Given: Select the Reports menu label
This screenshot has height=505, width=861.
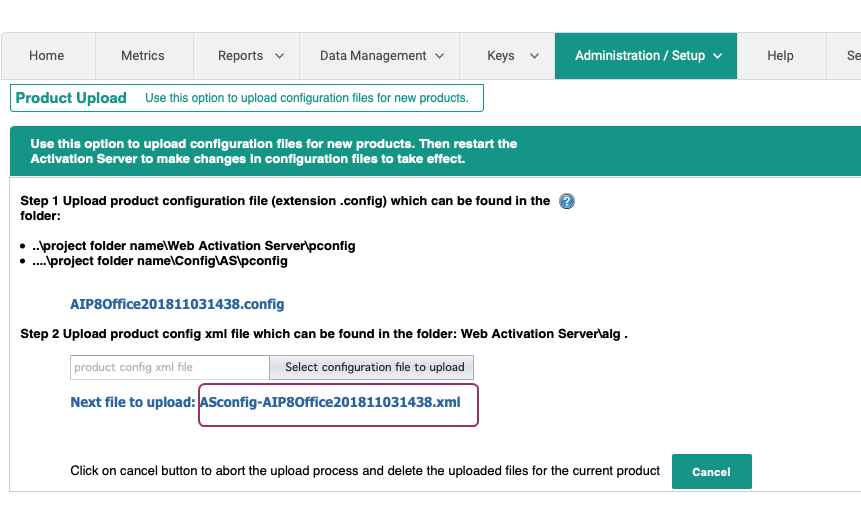Looking at the screenshot, I should point(240,56).
